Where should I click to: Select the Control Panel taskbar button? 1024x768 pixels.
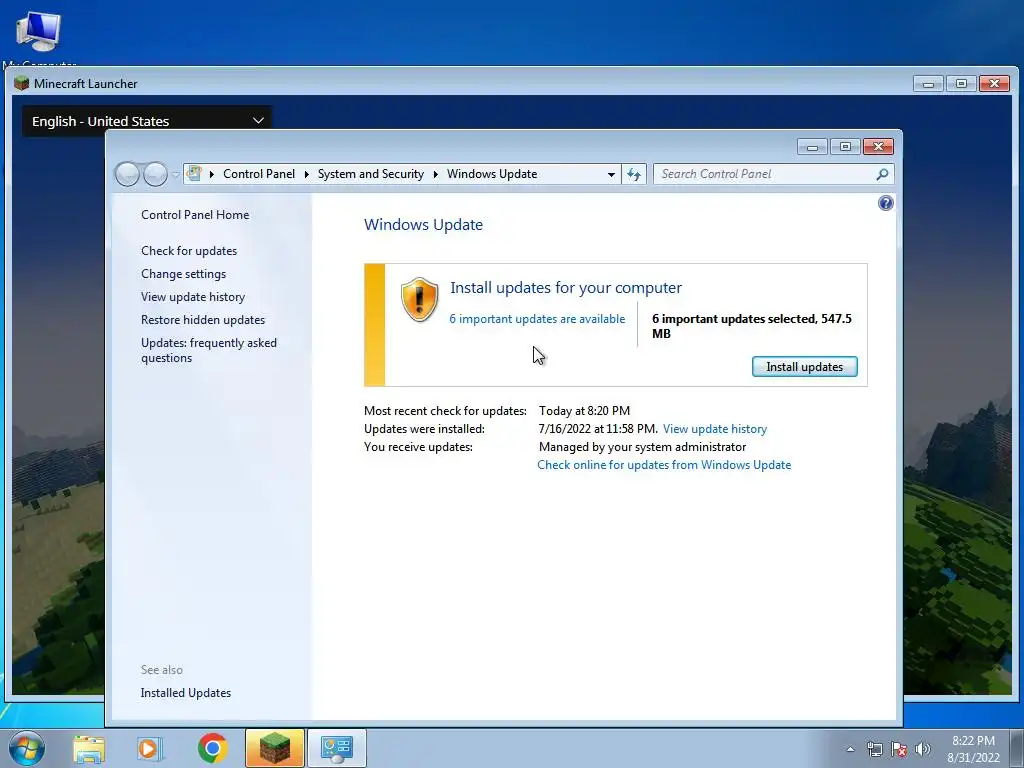(337, 748)
